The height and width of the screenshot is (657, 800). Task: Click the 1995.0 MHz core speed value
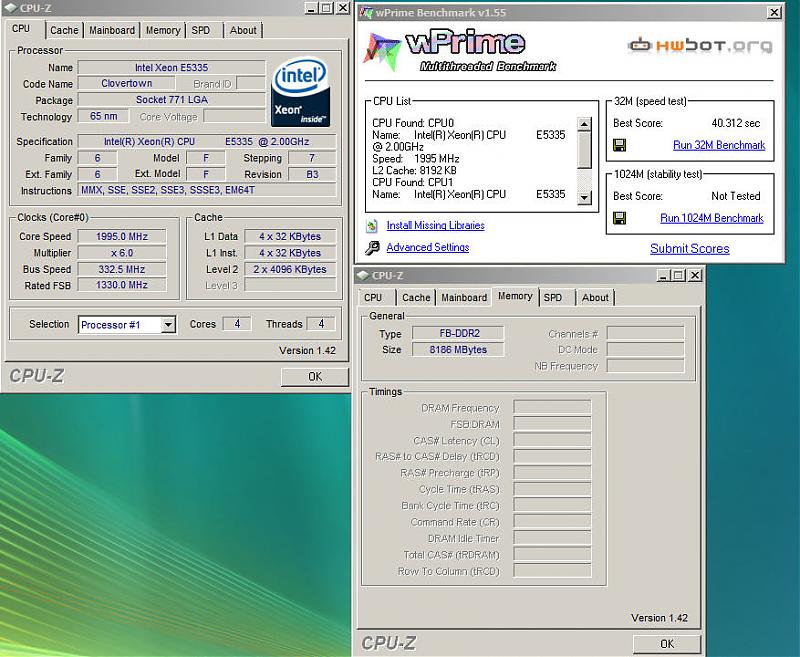pos(122,237)
